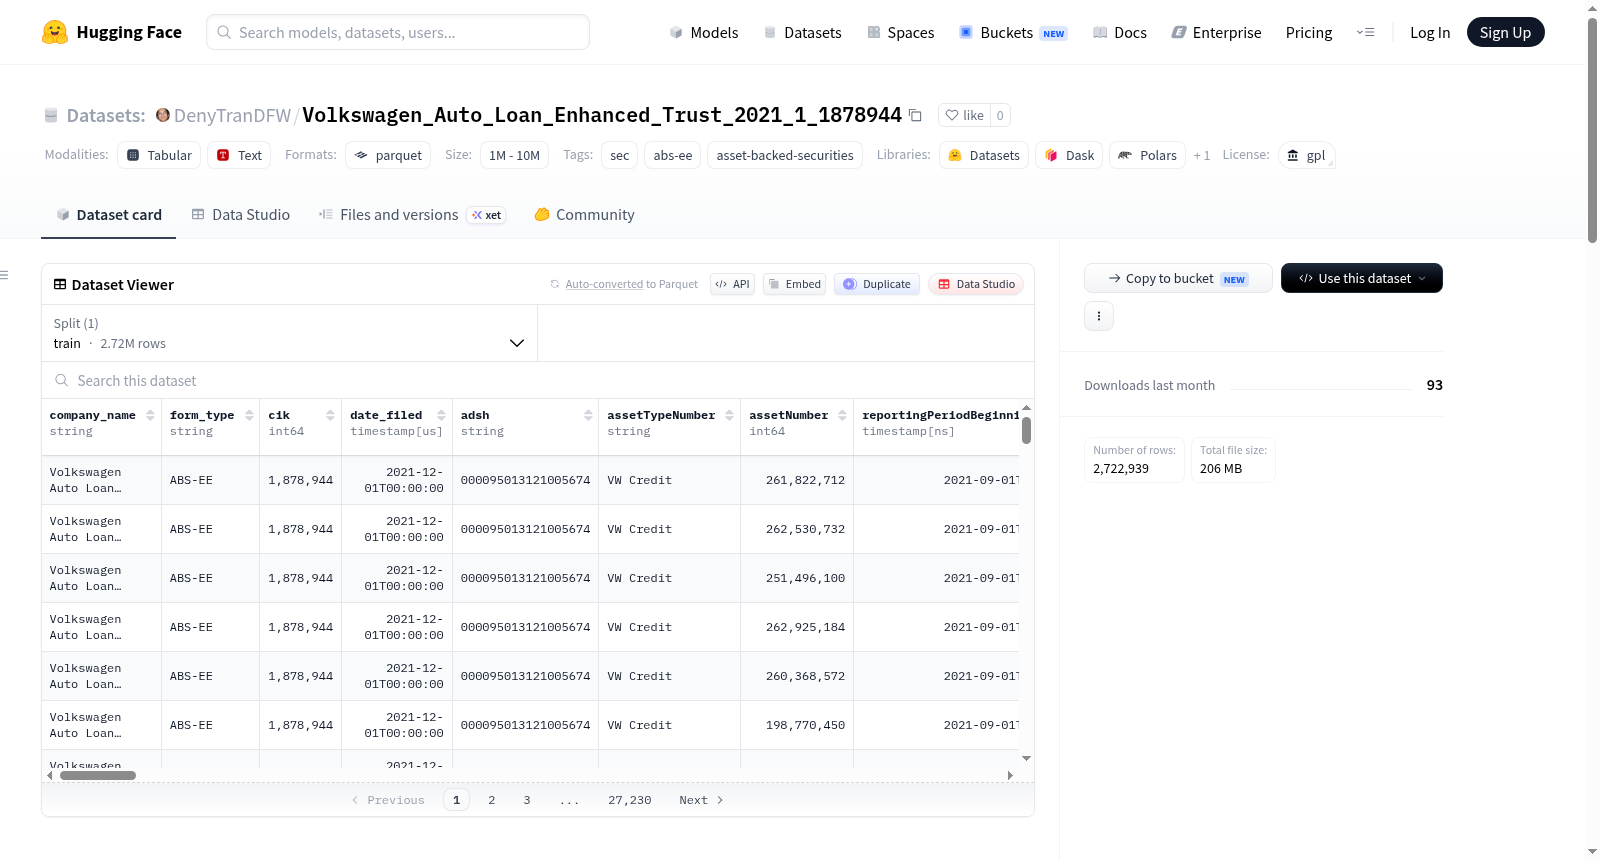The image size is (1600, 861).
Task: Like this dataset with the heart button
Action: 964,115
